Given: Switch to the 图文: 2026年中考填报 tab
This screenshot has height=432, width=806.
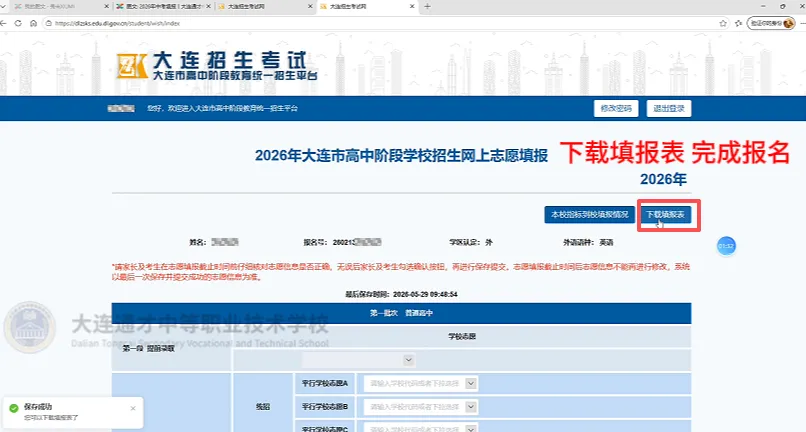Looking at the screenshot, I should (x=162, y=6).
